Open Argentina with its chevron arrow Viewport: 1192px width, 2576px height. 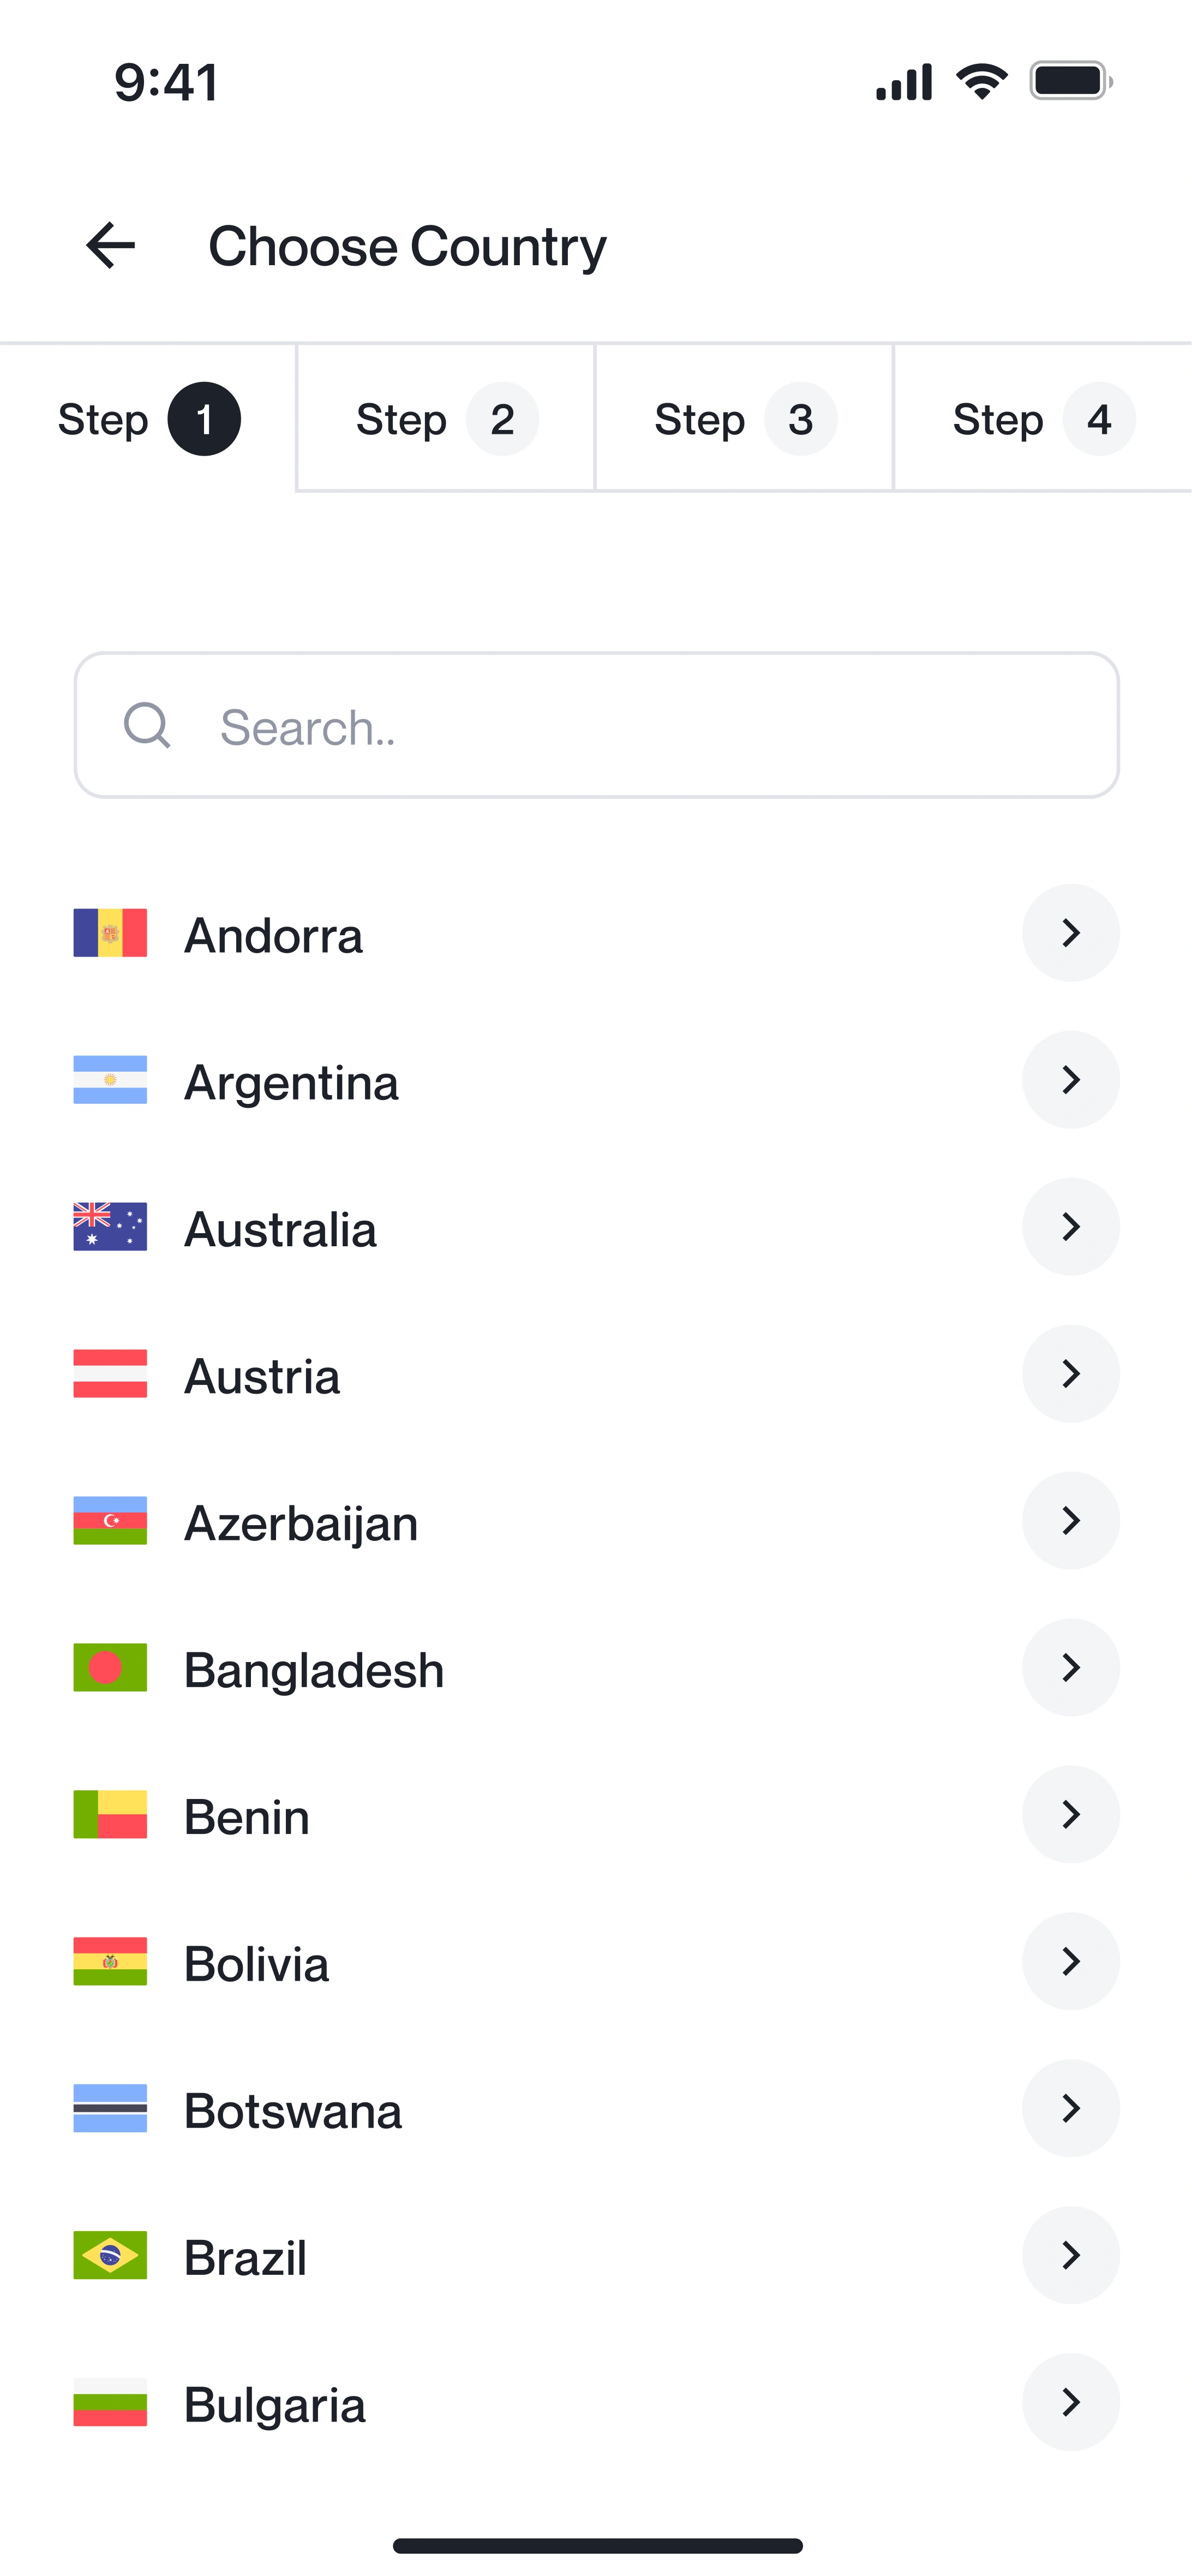click(x=1070, y=1080)
